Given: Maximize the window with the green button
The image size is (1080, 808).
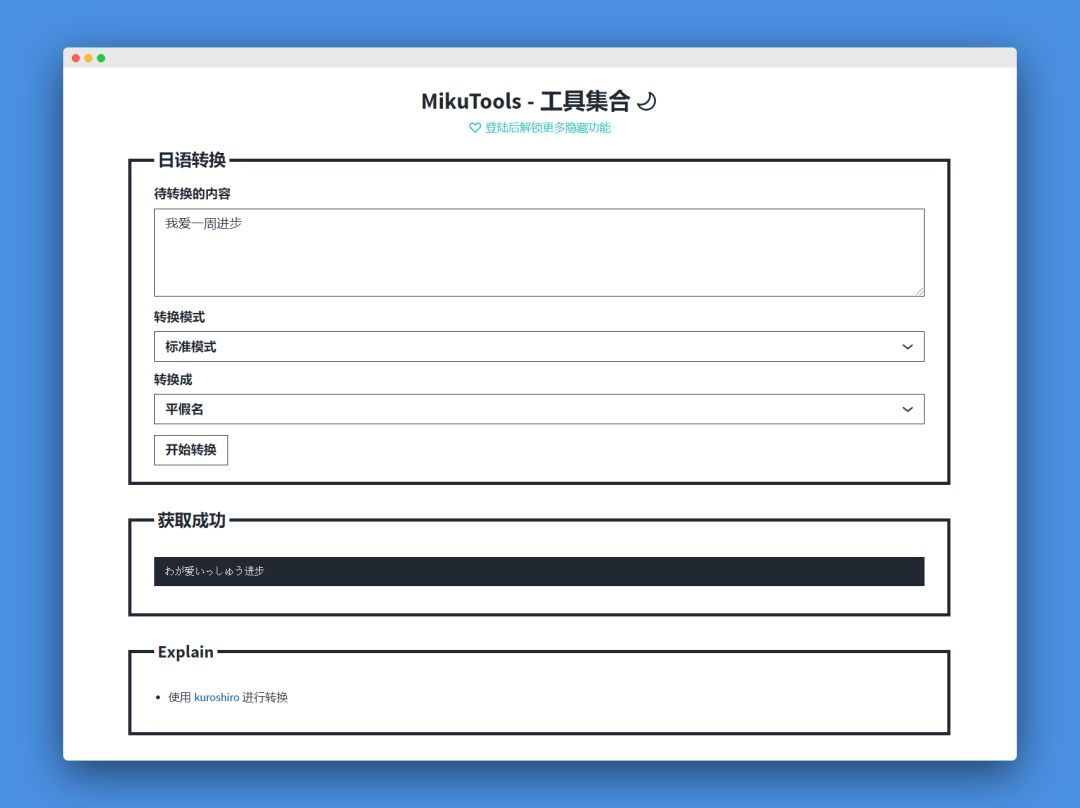Looking at the screenshot, I should 101,58.
